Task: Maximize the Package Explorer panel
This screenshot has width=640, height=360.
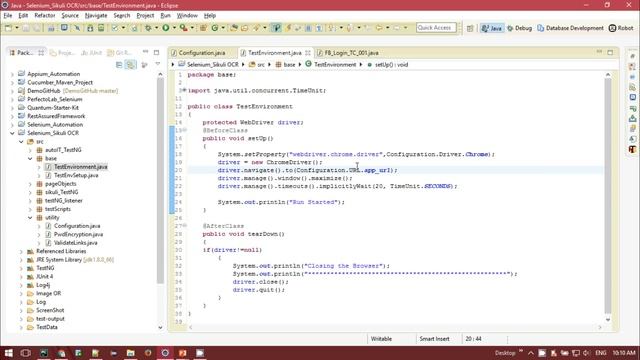Action: pos(156,52)
